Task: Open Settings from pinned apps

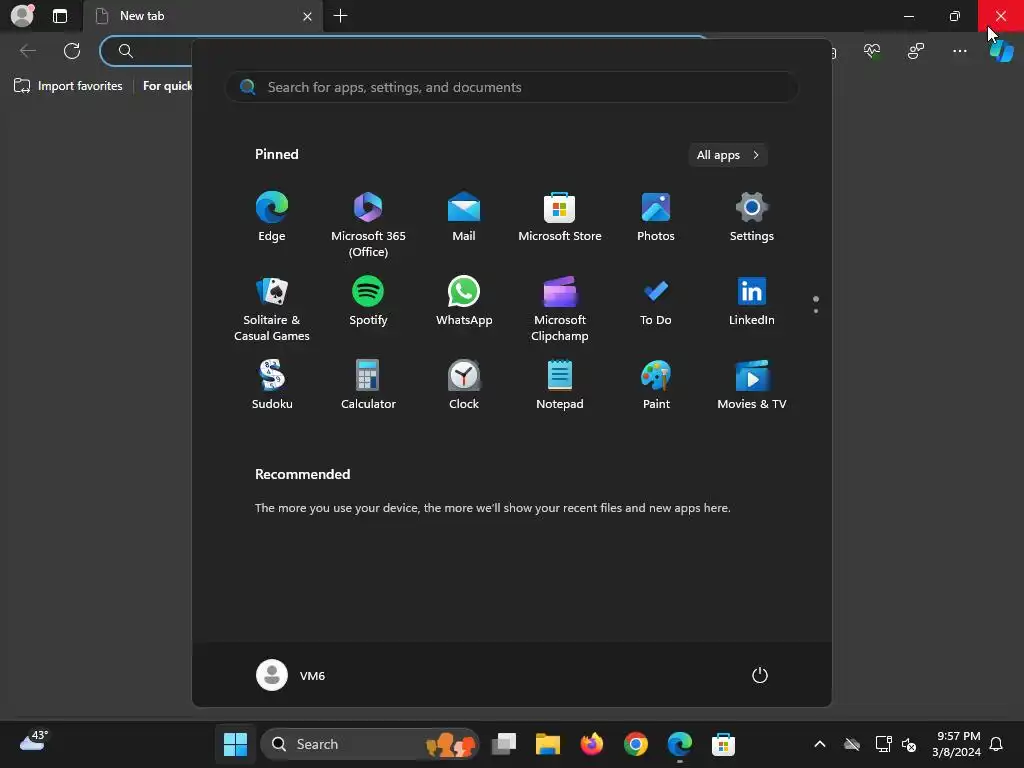Action: coord(752,217)
